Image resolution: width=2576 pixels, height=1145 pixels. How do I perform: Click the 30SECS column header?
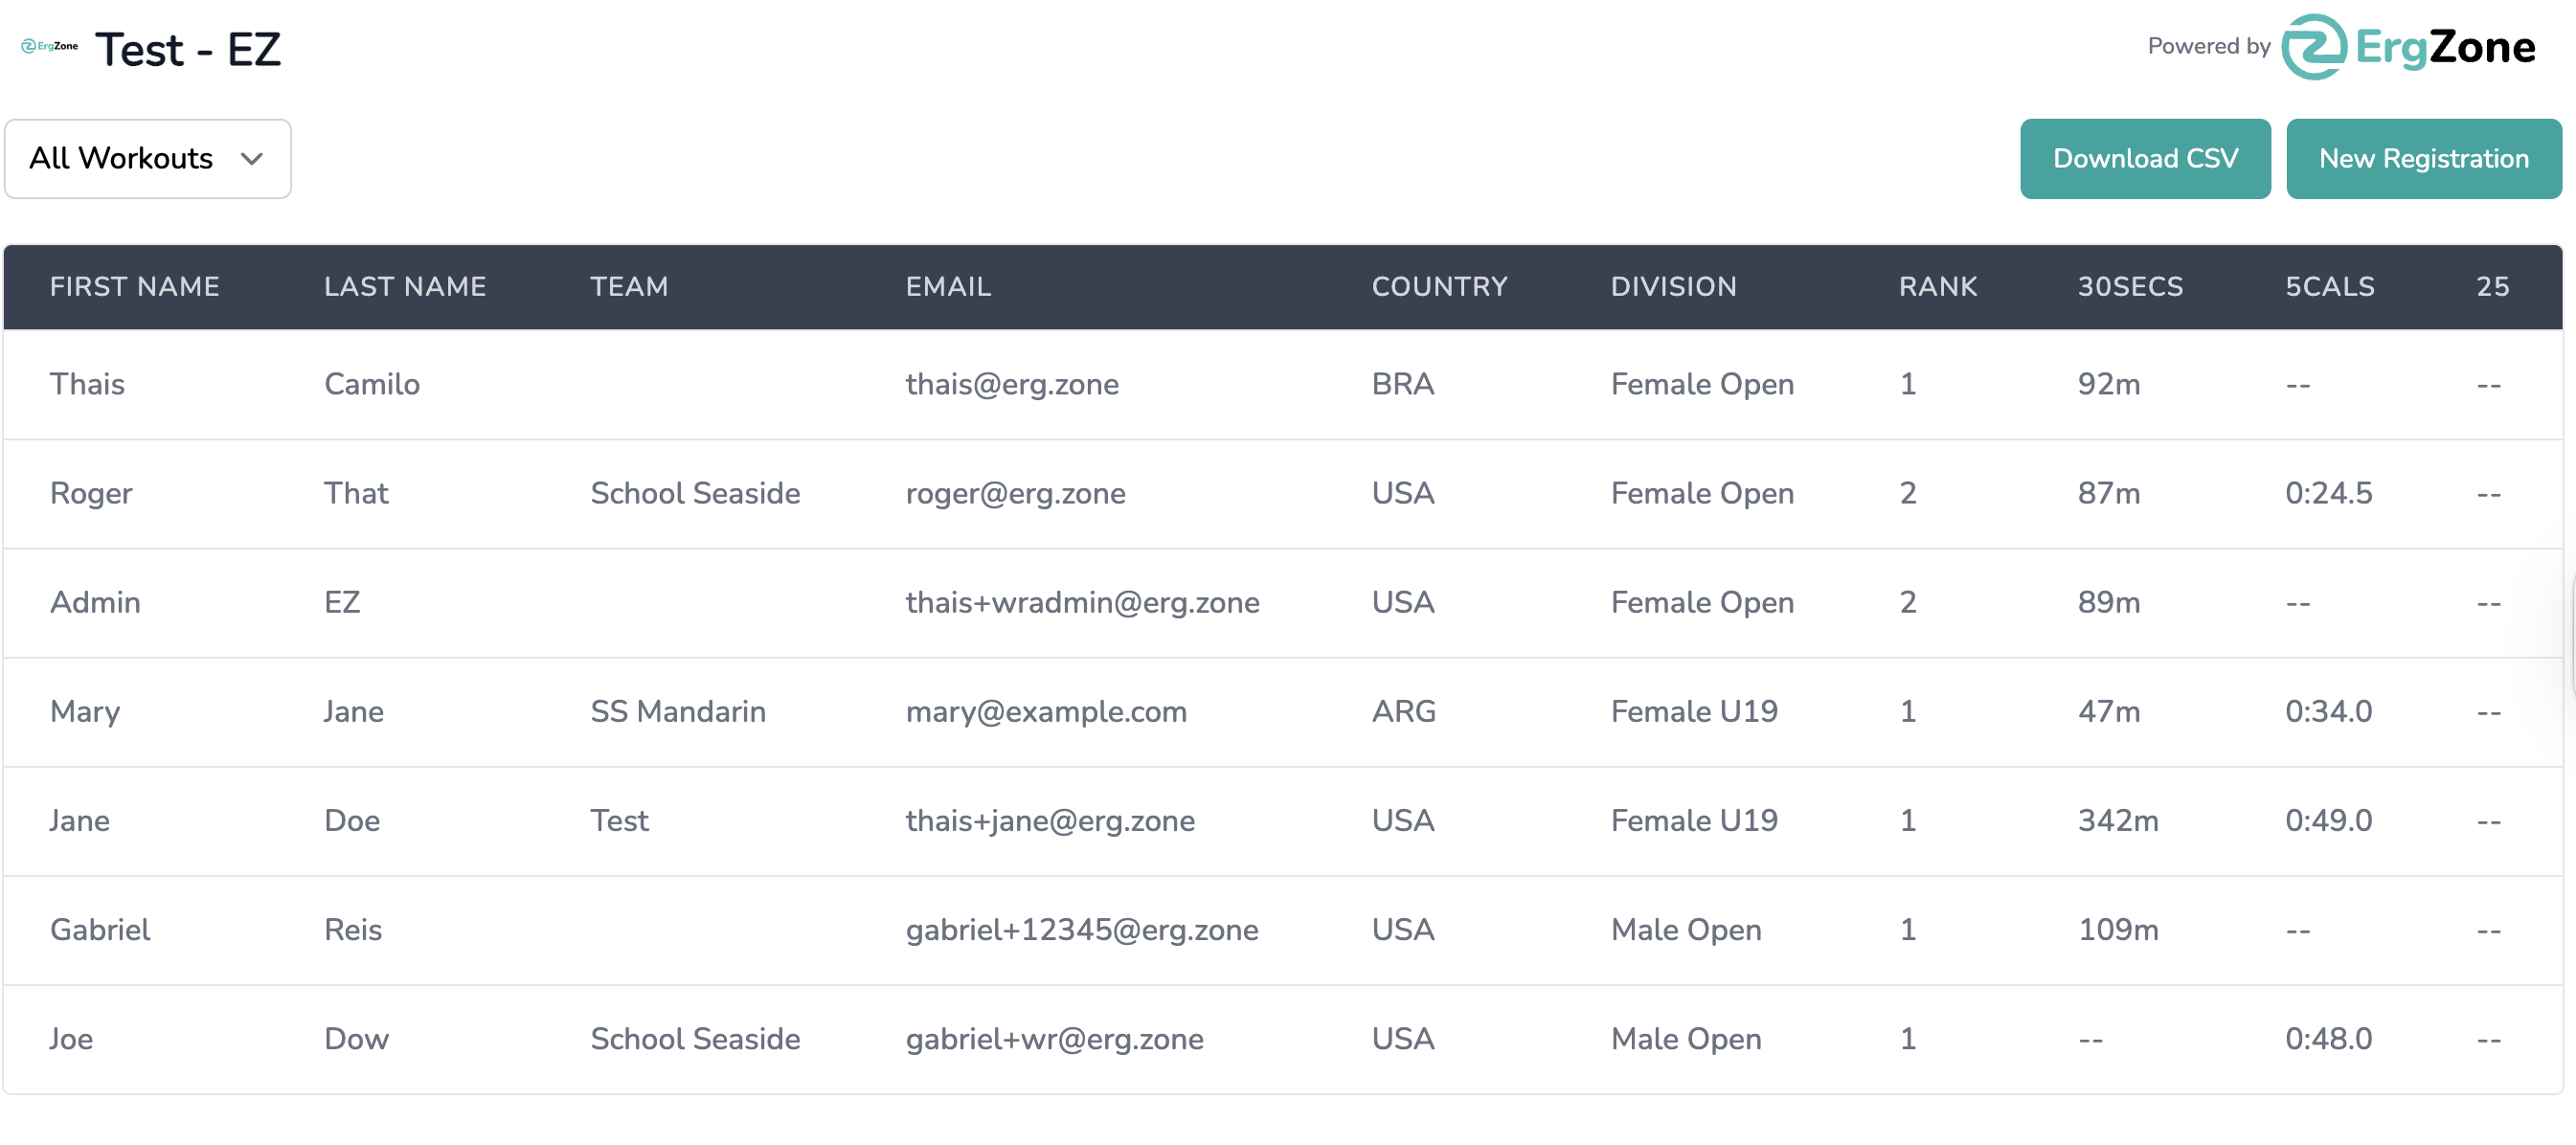tap(2130, 287)
